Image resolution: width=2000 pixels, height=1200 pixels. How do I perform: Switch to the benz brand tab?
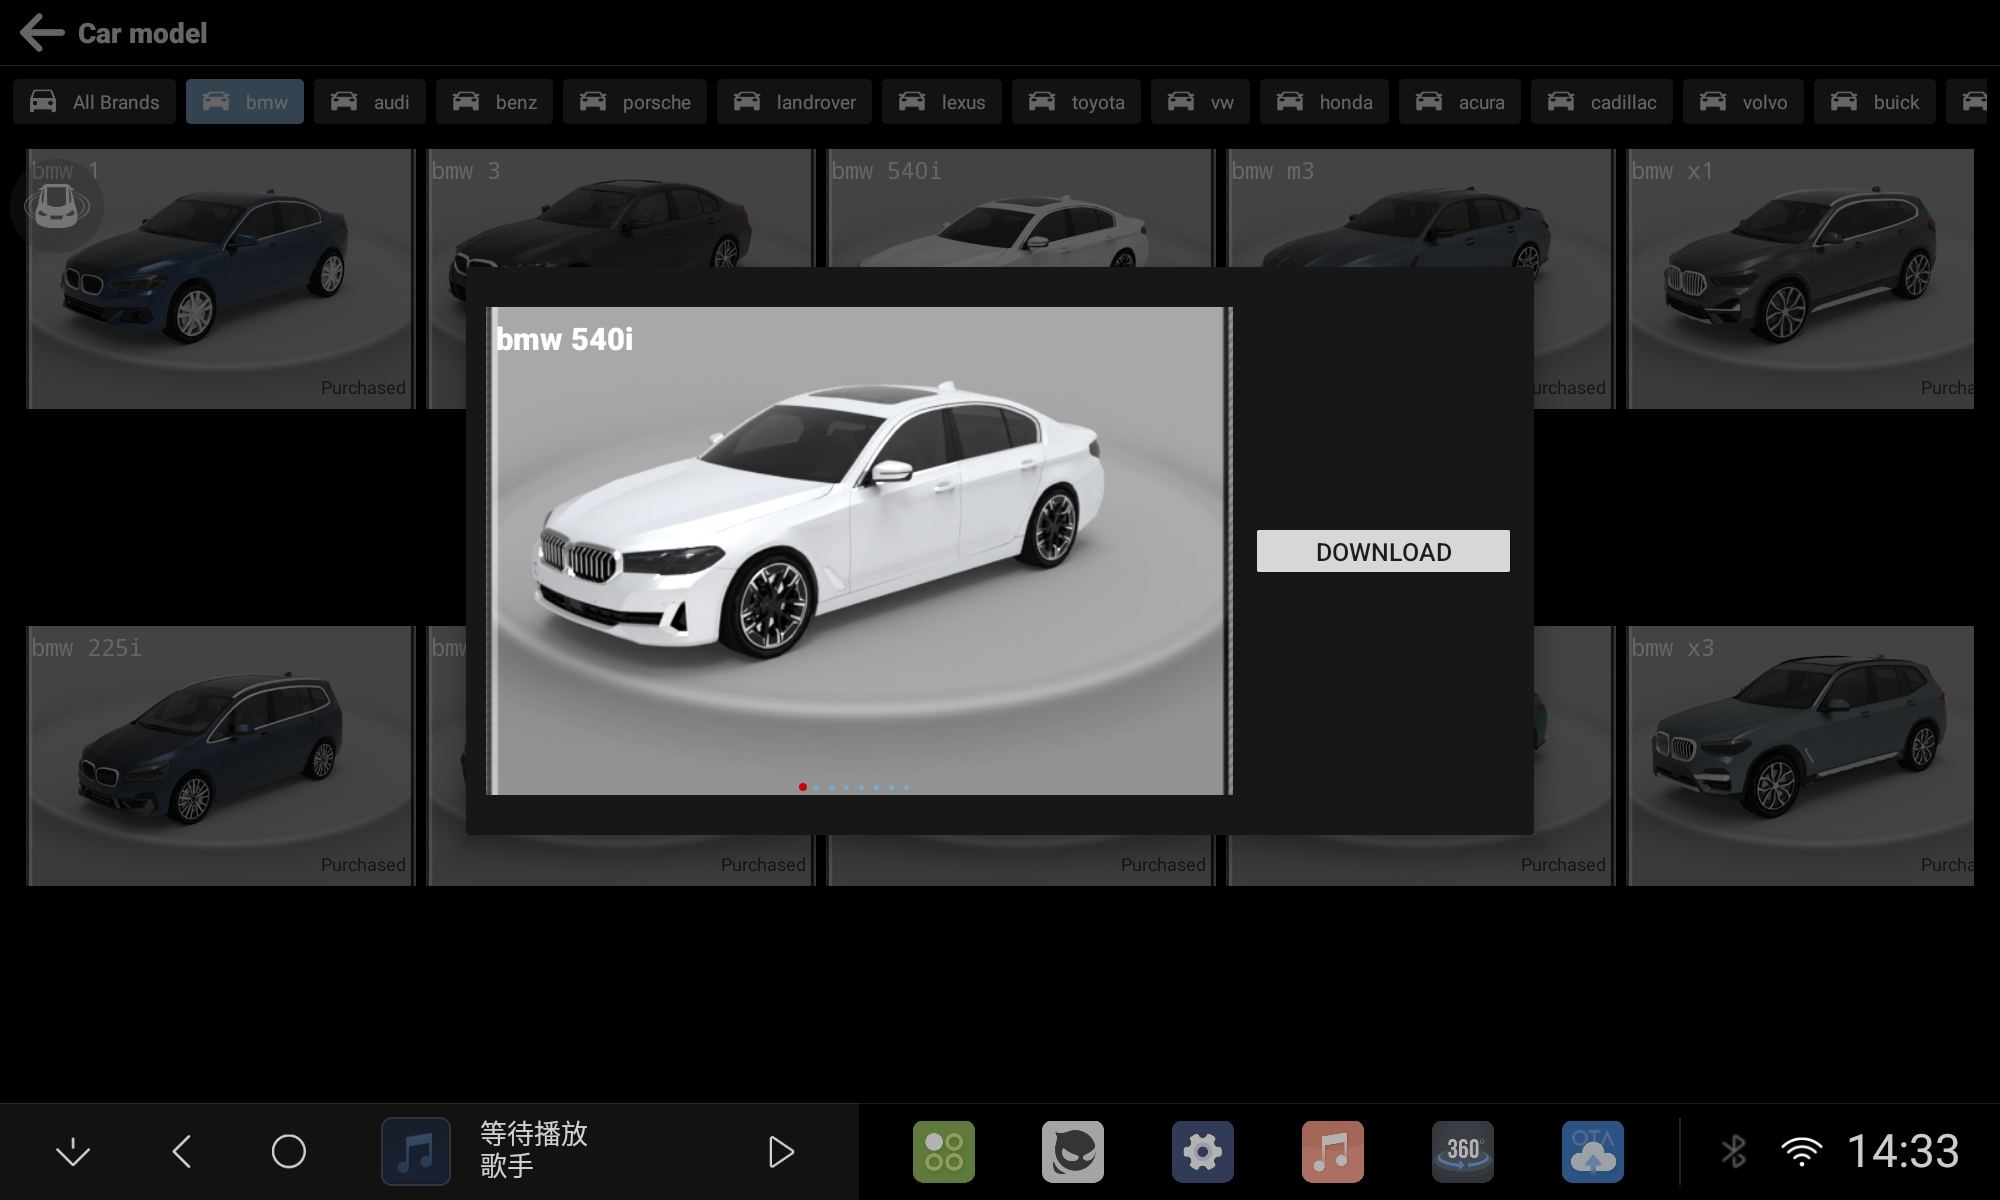494,102
